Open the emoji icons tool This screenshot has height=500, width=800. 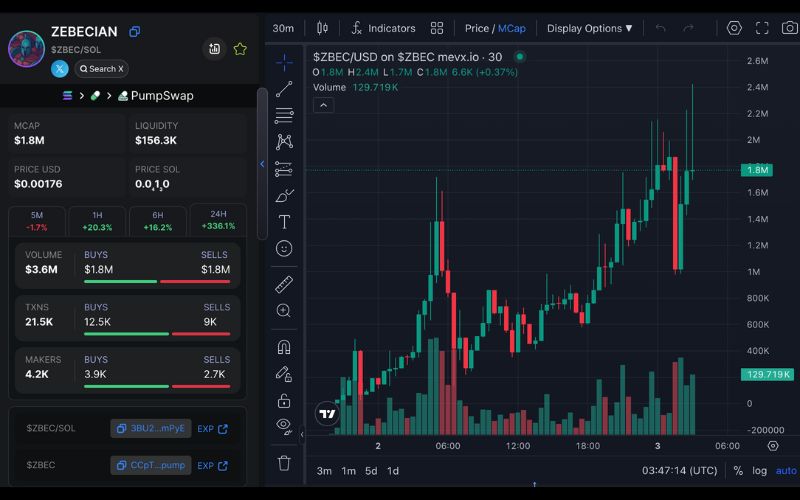(x=284, y=248)
